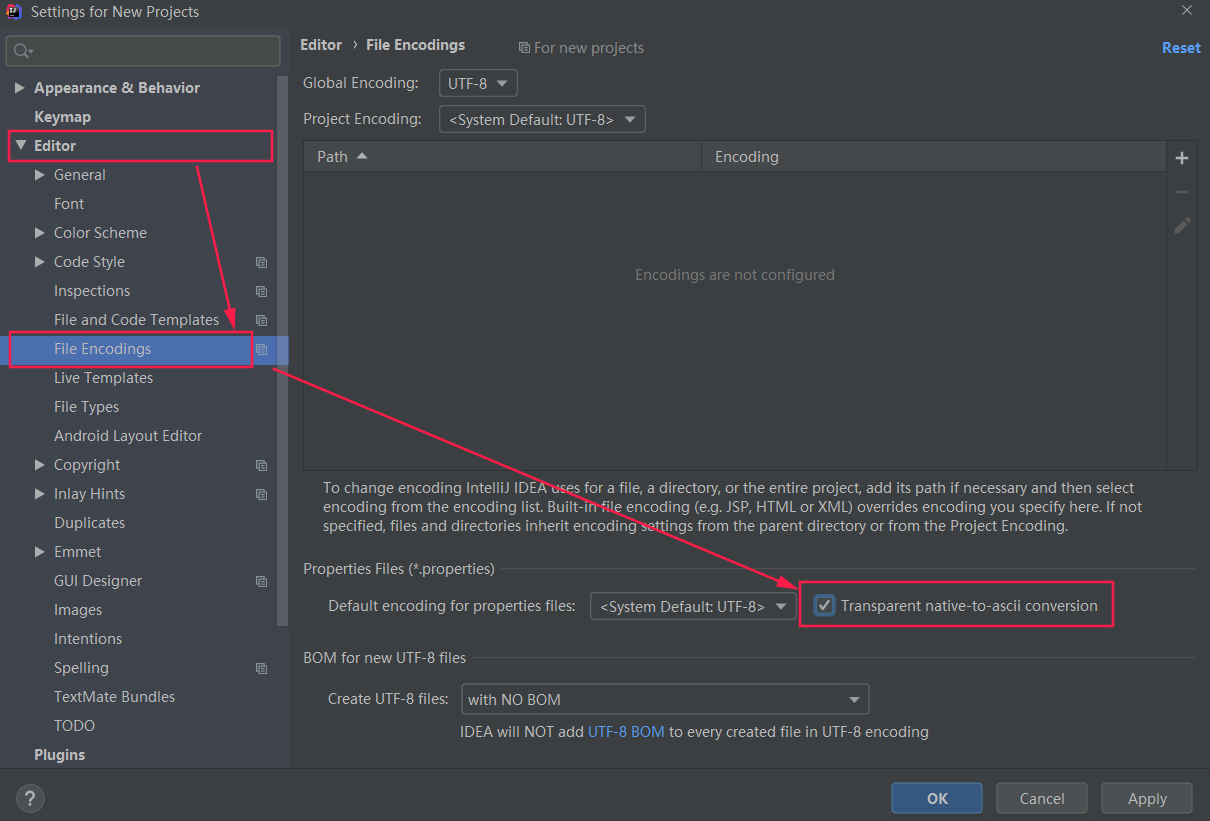Open Duplicates settings page
1210x821 pixels.
coord(89,523)
